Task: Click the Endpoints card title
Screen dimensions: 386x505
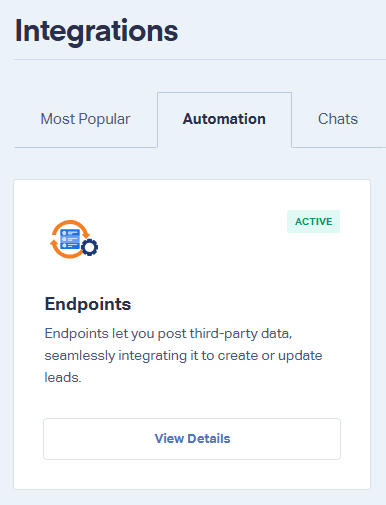Action: [x=88, y=304]
